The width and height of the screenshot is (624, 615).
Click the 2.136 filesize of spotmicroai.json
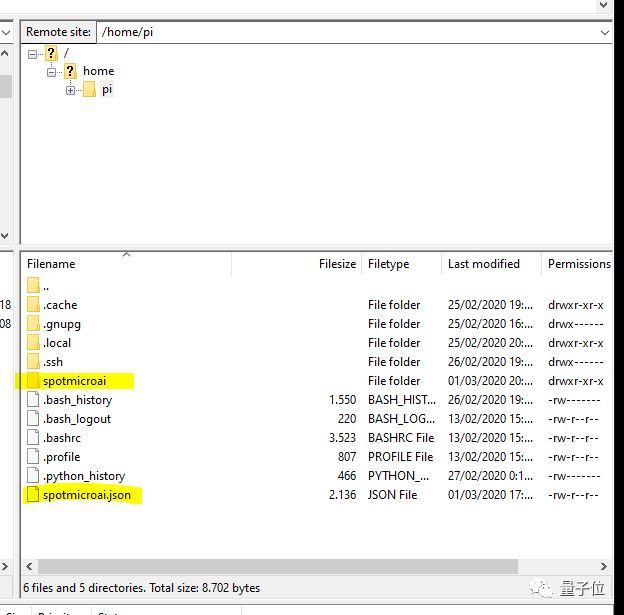342,495
